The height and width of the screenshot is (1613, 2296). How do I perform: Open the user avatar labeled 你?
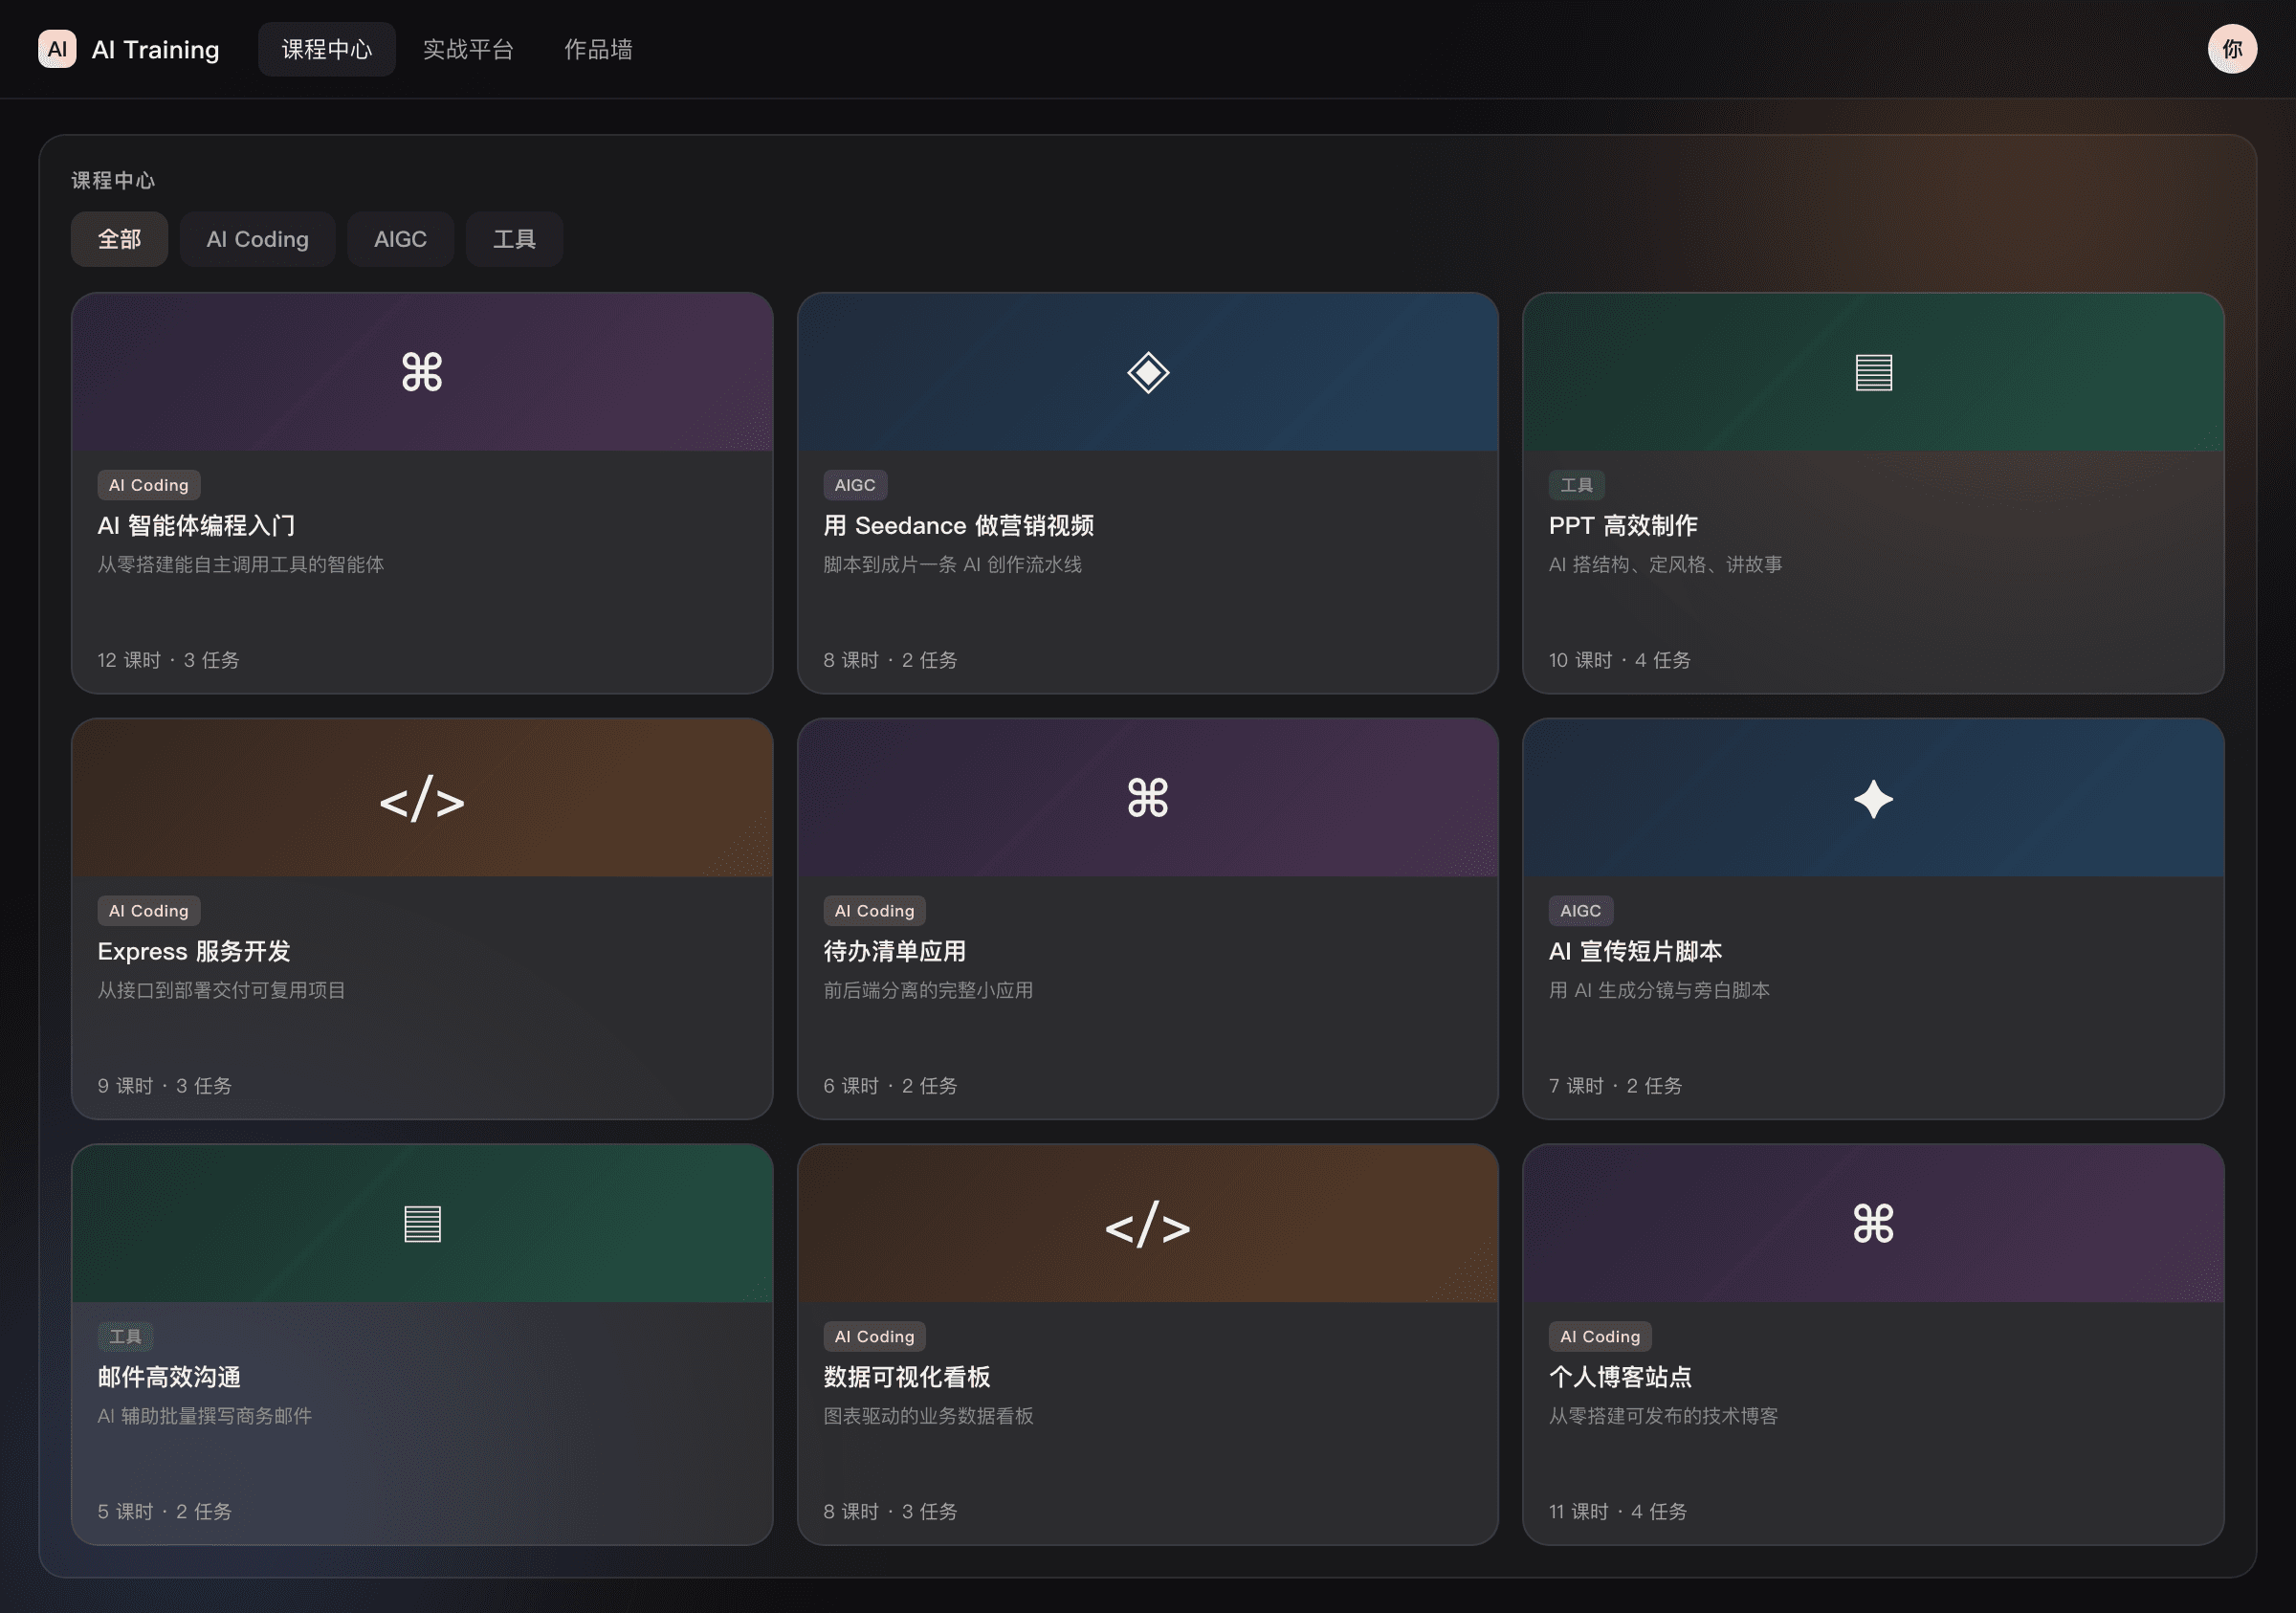pyautogui.click(x=2232, y=49)
